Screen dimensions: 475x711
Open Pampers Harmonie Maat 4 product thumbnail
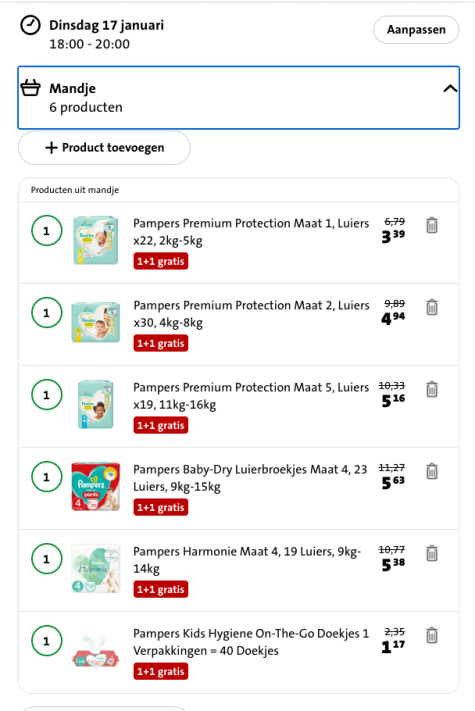pos(96,569)
